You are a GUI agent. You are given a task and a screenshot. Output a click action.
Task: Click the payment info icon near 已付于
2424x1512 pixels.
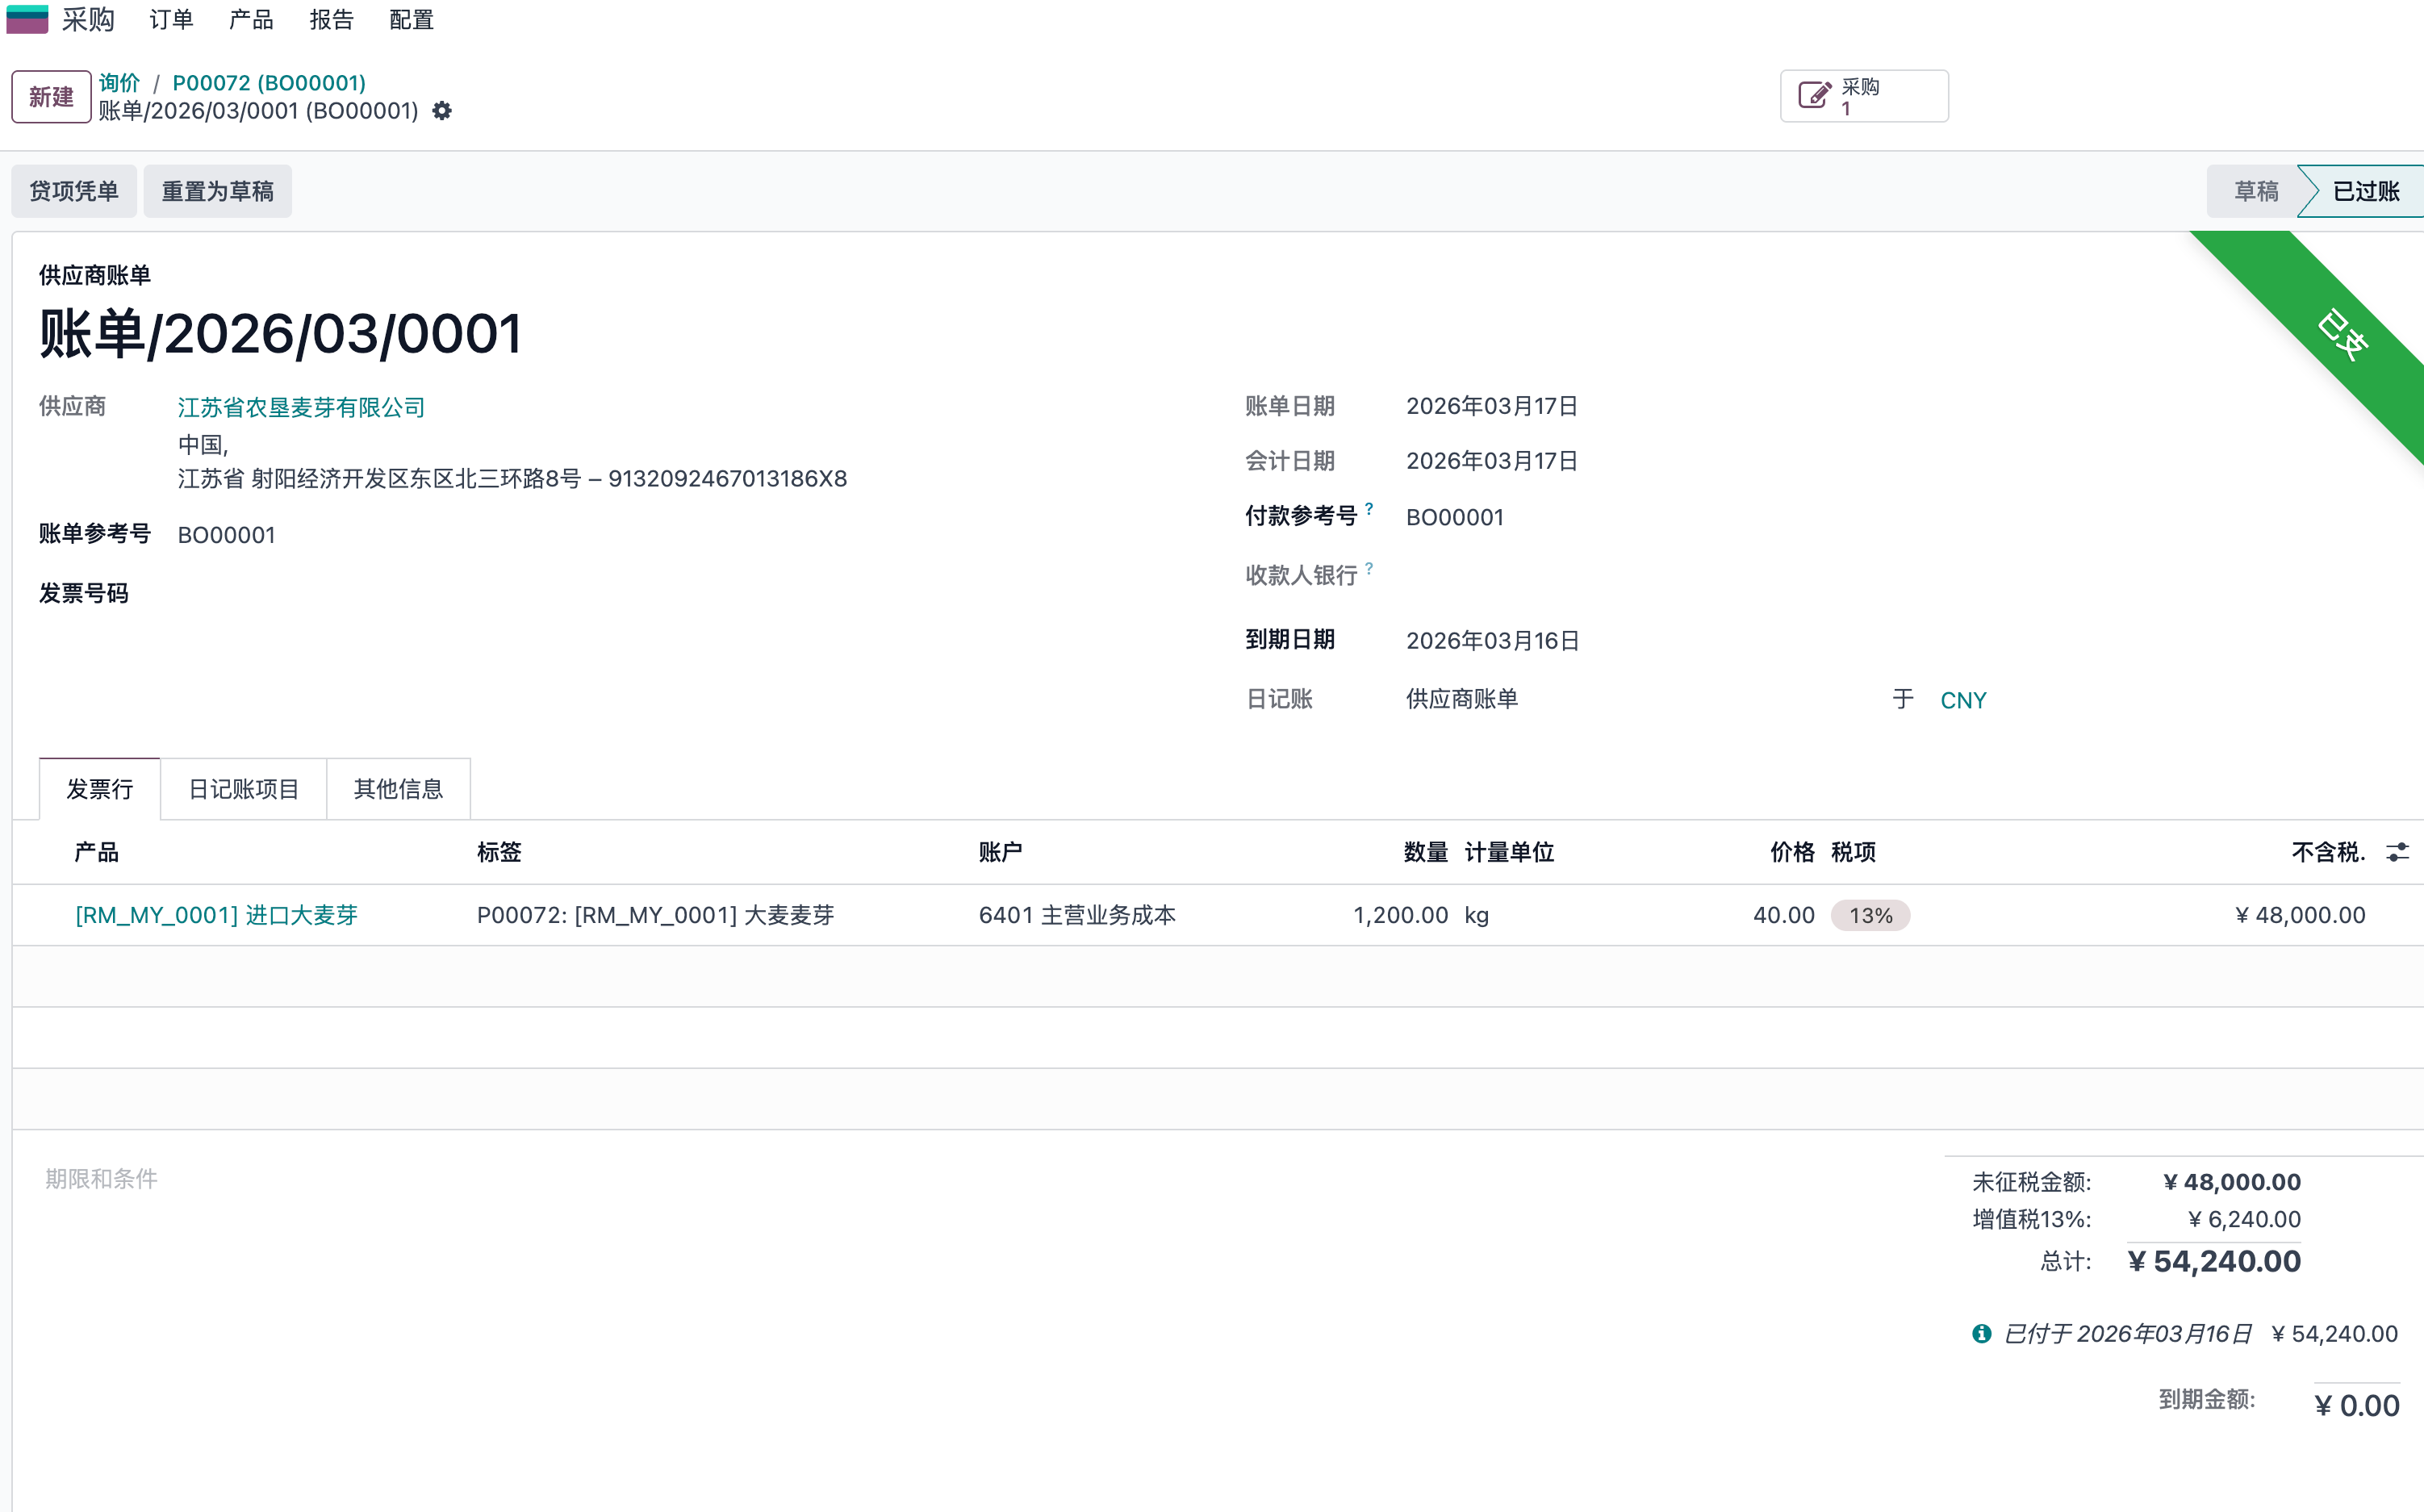point(1981,1333)
